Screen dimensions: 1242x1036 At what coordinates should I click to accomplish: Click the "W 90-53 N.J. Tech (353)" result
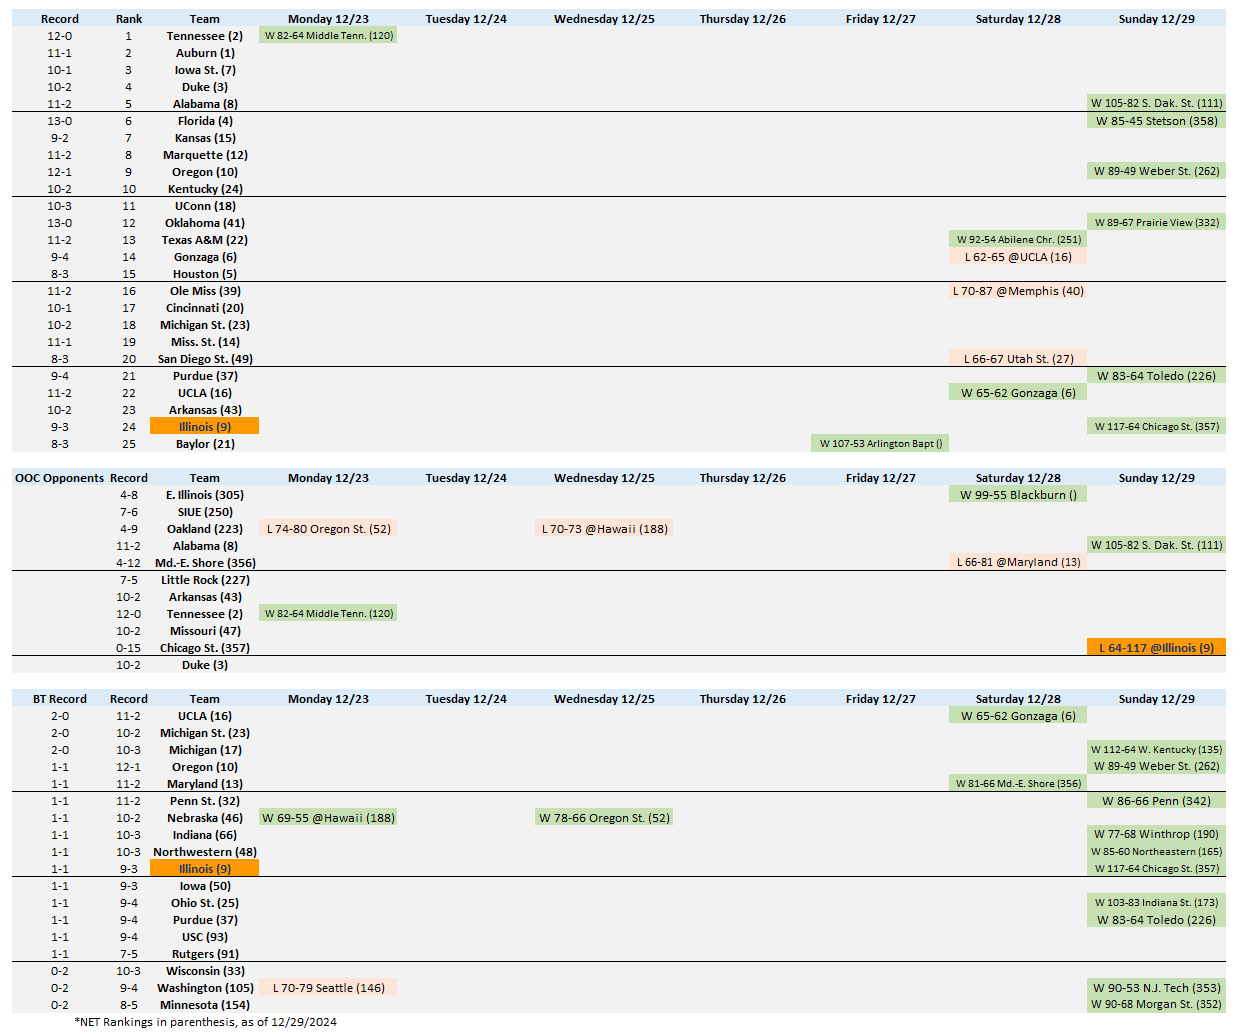pyautogui.click(x=1156, y=988)
